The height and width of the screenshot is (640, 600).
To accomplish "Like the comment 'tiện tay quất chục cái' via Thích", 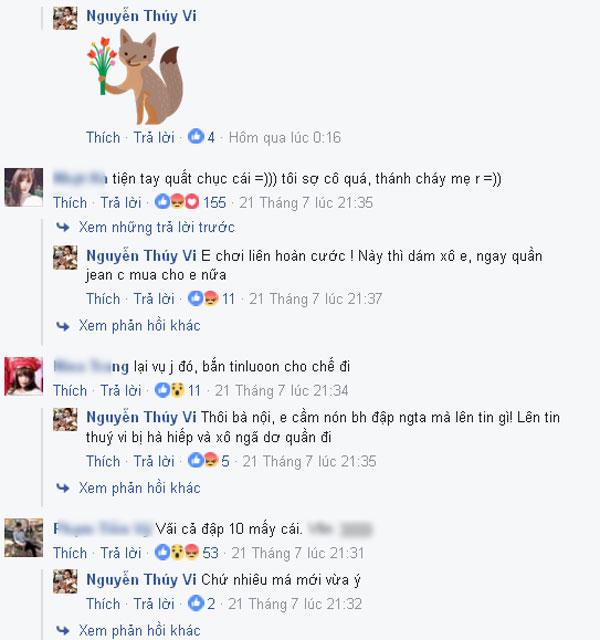I will click(70, 202).
